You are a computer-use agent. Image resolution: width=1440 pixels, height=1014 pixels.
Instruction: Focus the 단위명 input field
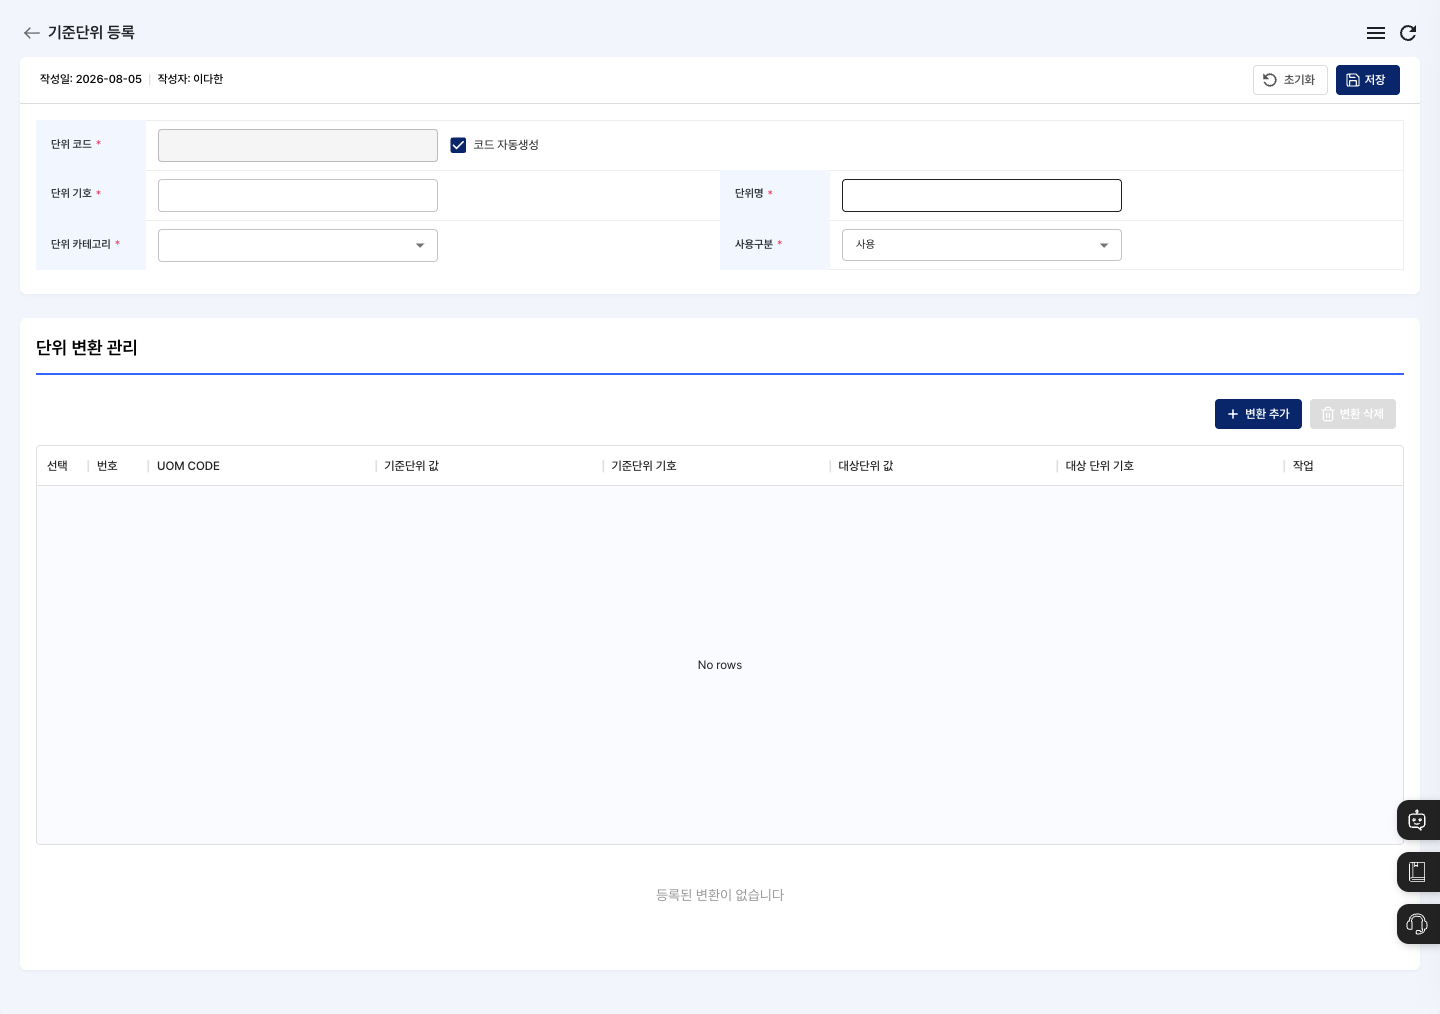[x=982, y=195]
